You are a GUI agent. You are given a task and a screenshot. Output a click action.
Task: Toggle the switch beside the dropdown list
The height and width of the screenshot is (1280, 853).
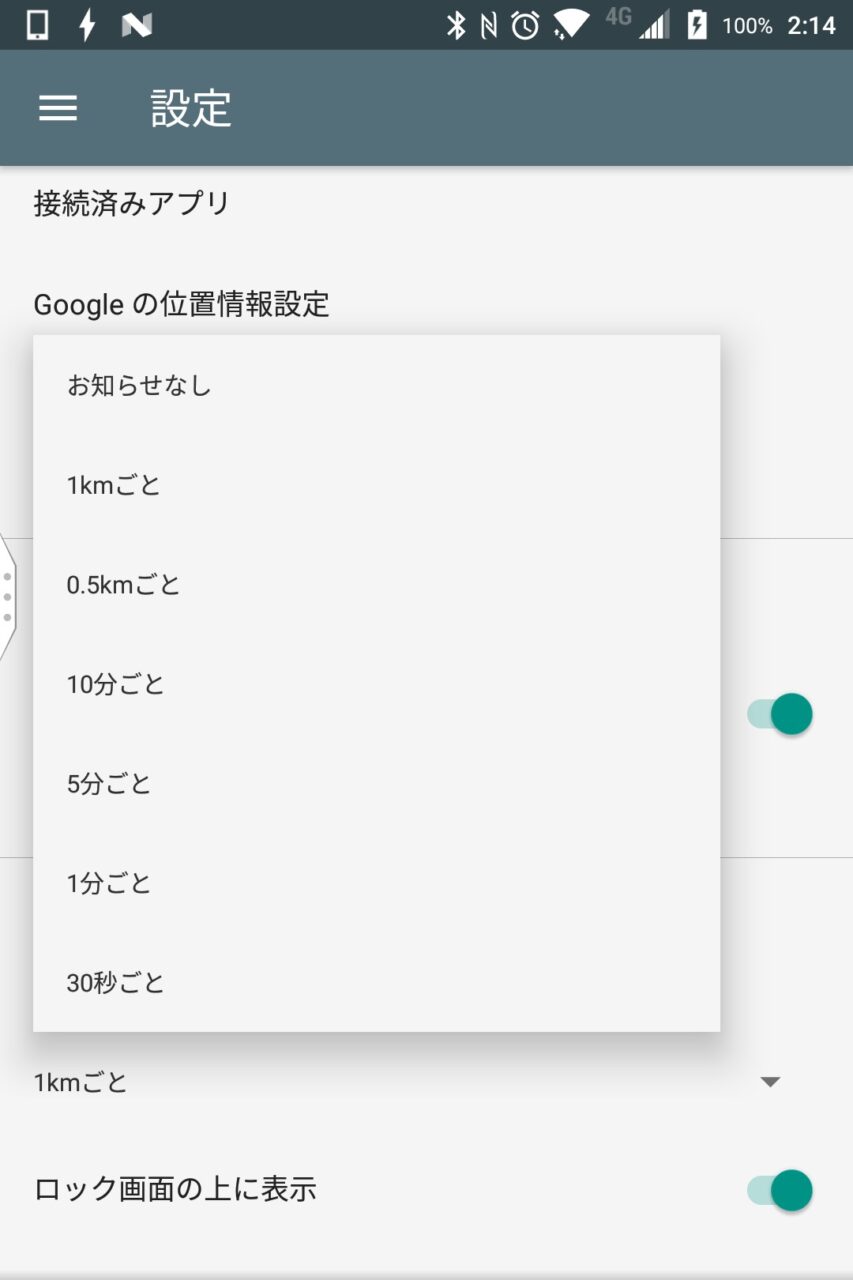pos(780,714)
